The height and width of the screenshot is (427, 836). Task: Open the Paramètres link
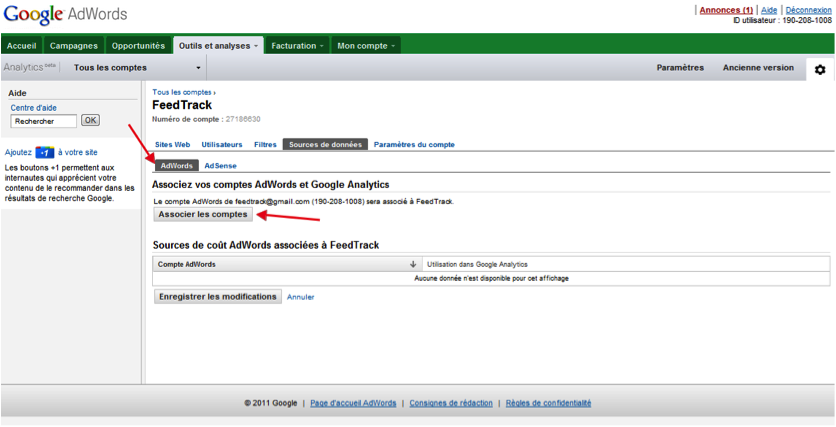point(680,68)
